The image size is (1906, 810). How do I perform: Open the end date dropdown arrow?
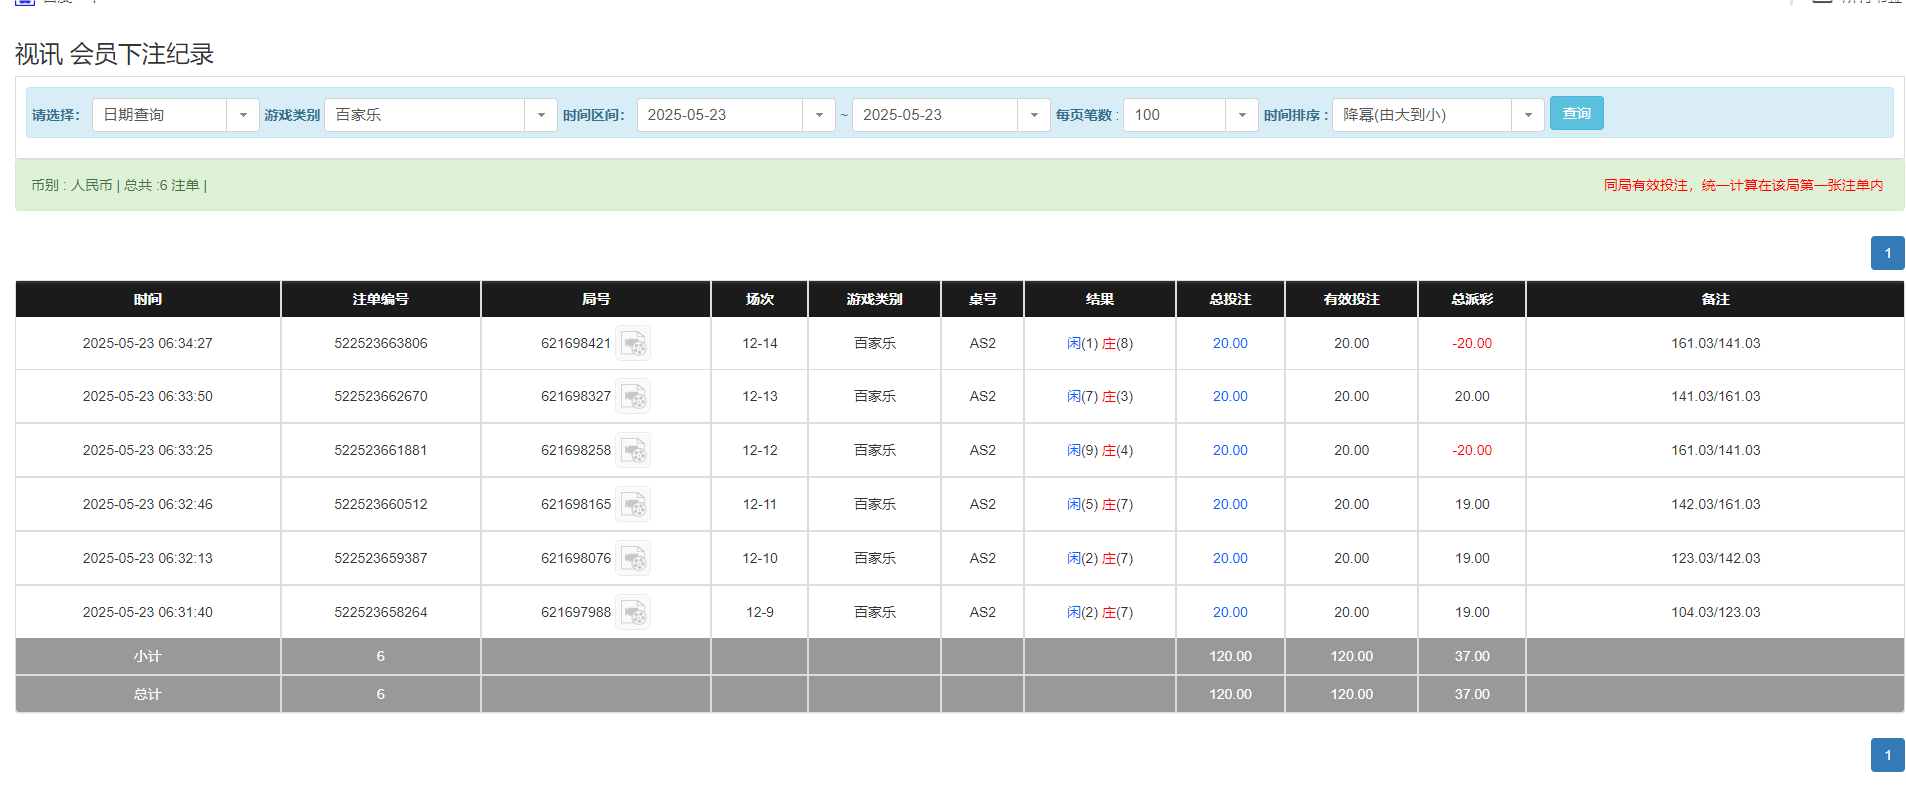1033,115
